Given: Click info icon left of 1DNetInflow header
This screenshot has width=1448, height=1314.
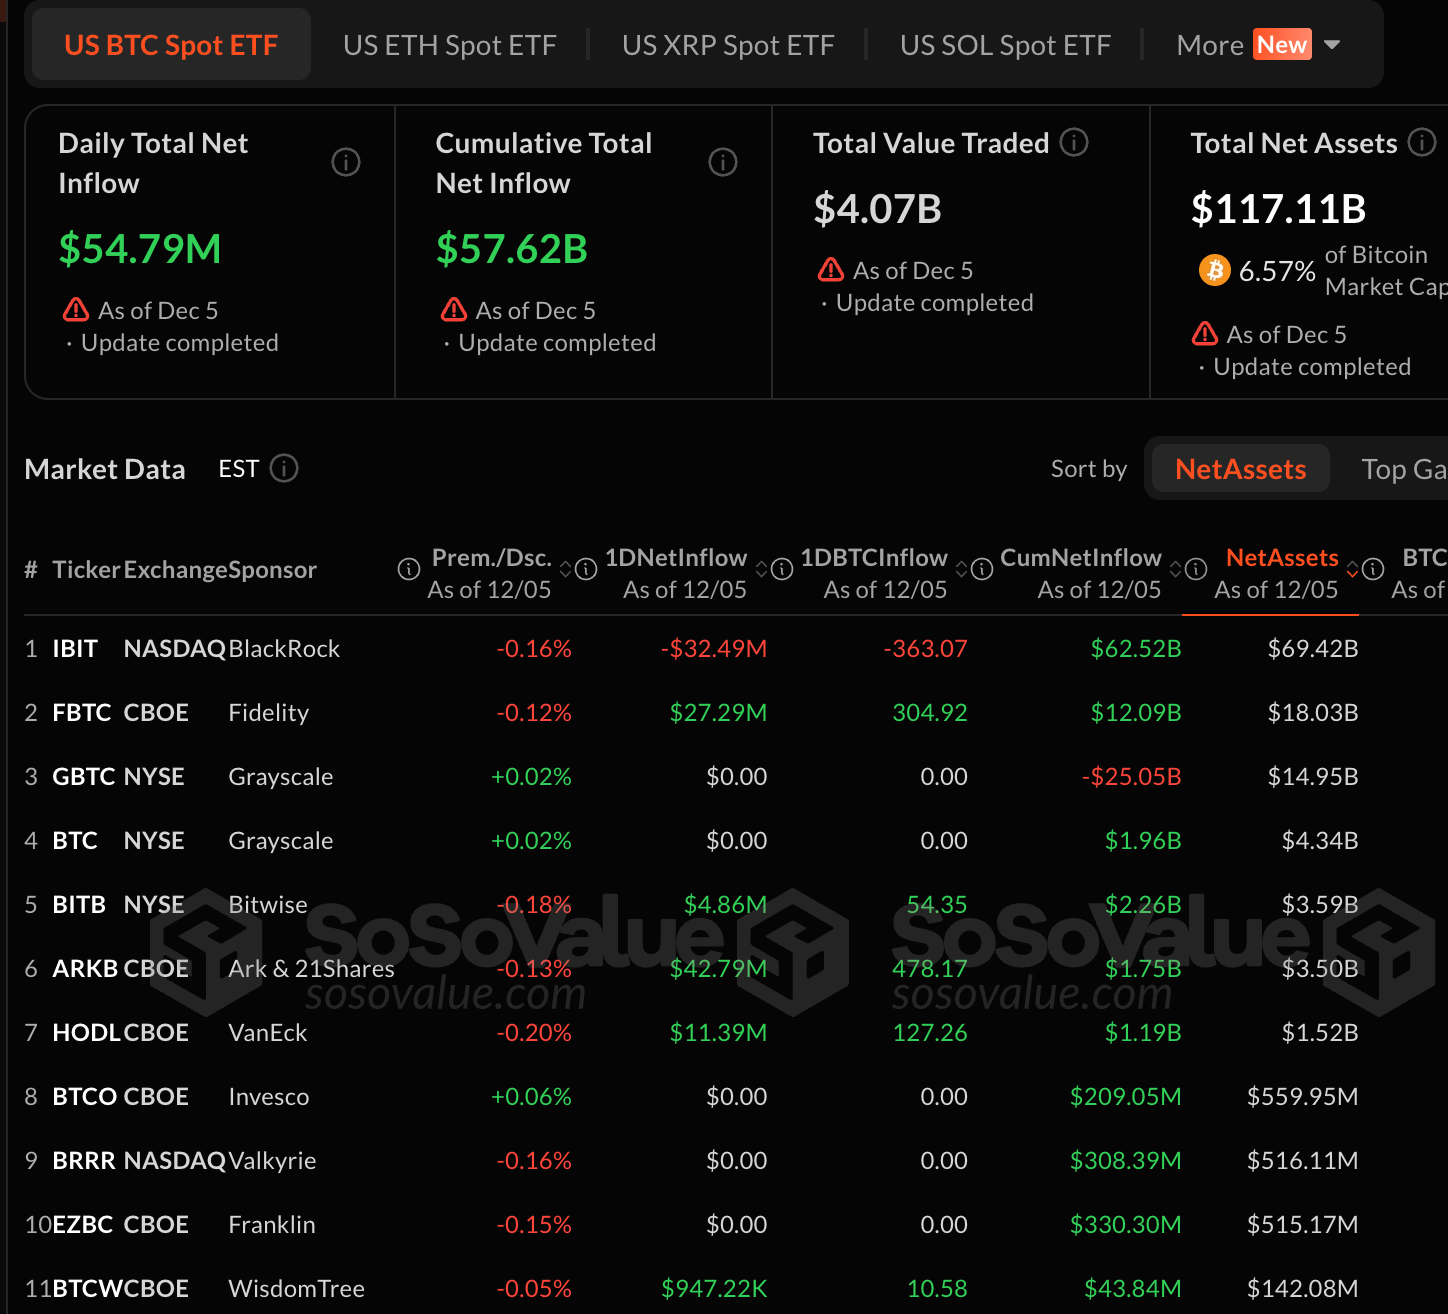Looking at the screenshot, I should [587, 569].
